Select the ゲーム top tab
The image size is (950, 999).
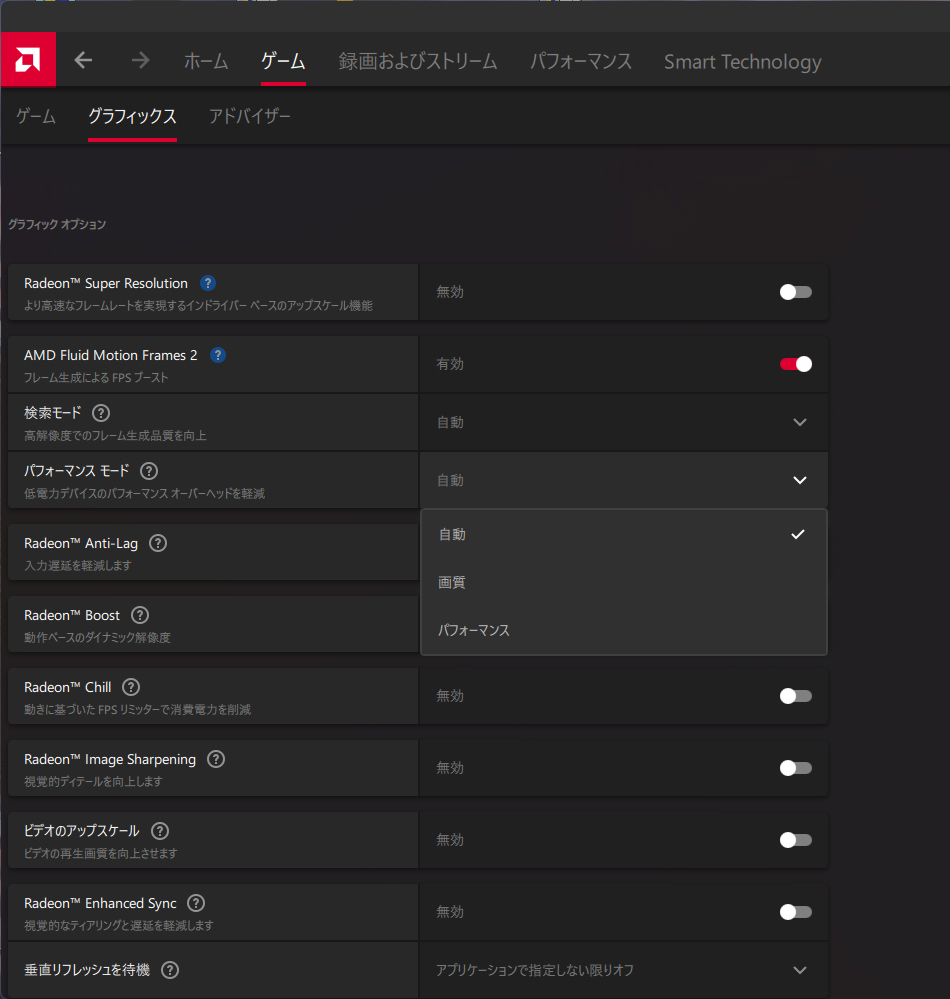click(x=283, y=61)
